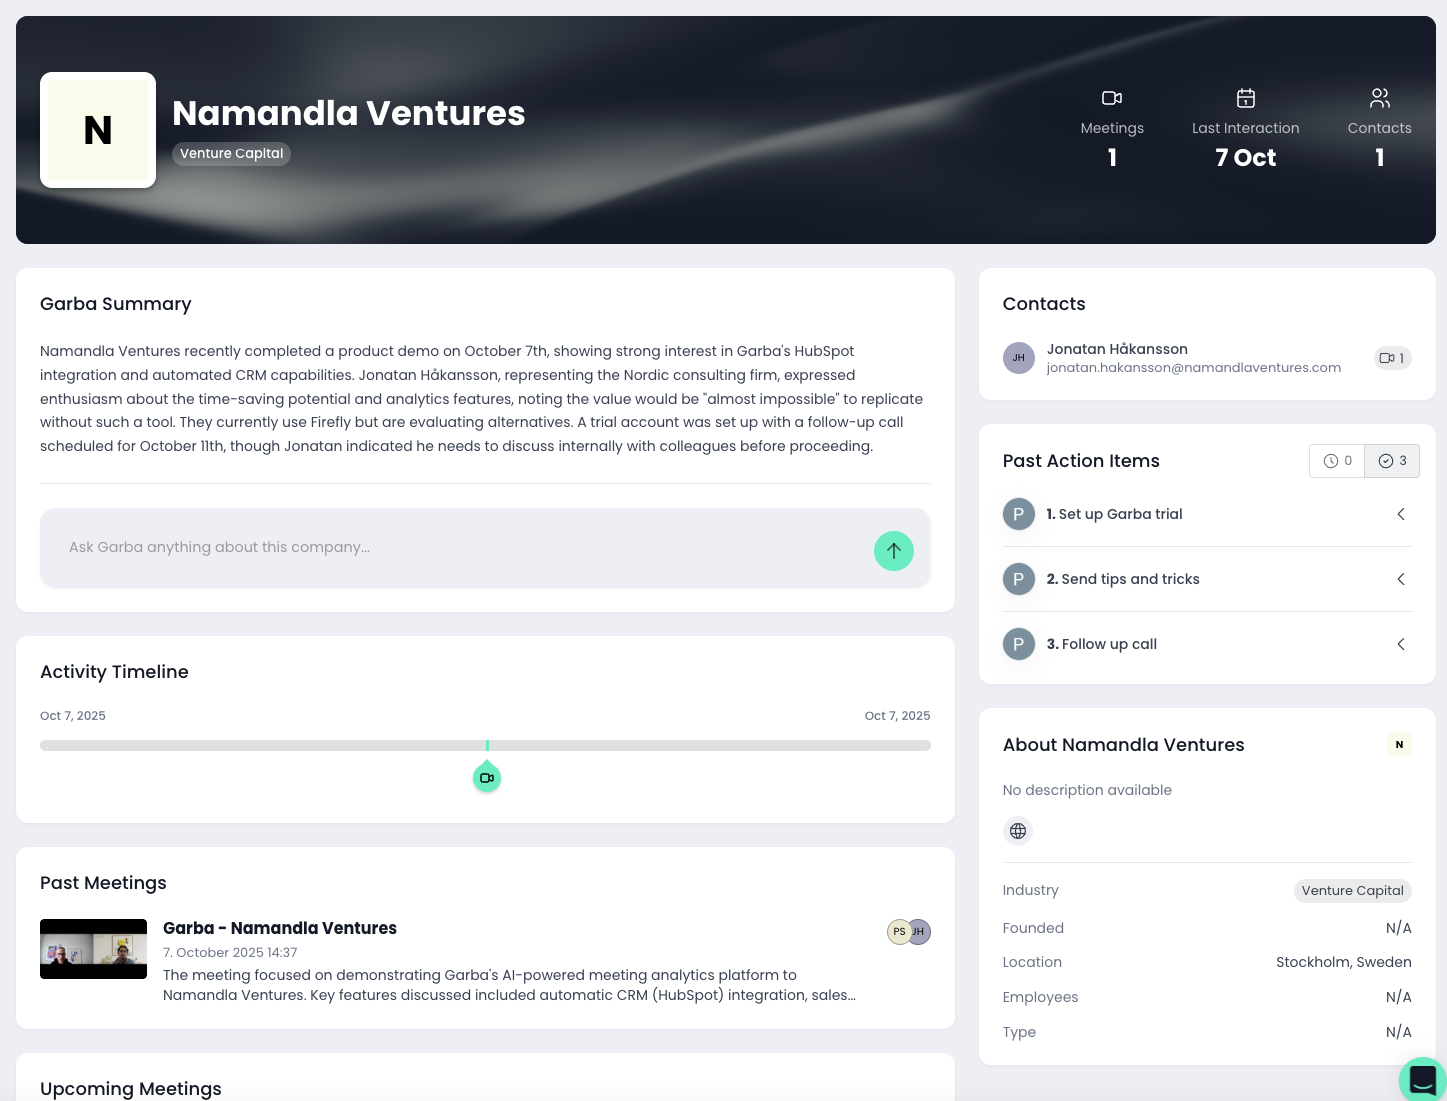Viewport: 1447px width, 1101px height.
Task: Click the Venture Capital industry chip
Action: tap(1352, 890)
